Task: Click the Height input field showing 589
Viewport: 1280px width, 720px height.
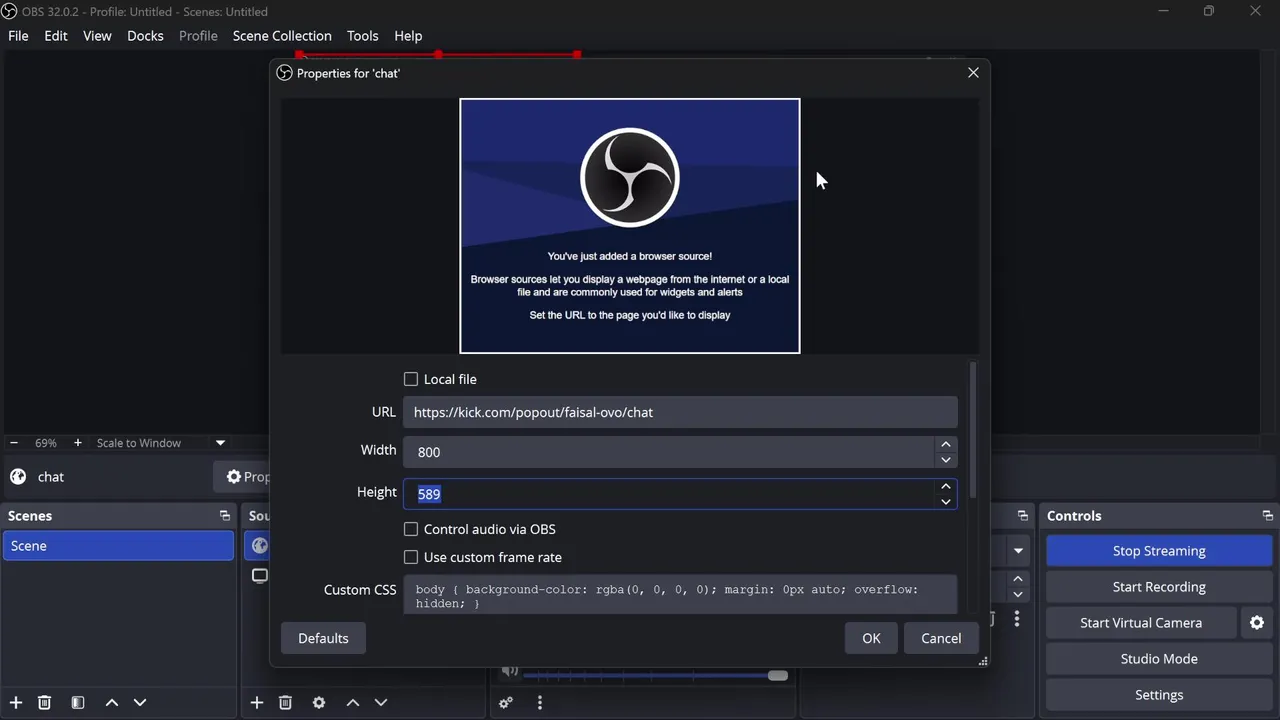Action: tap(669, 494)
